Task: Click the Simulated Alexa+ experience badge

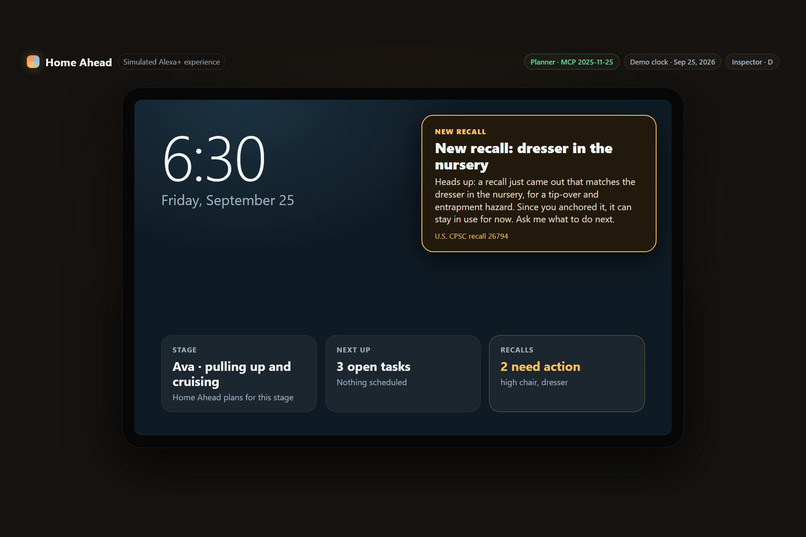Action: tap(172, 62)
